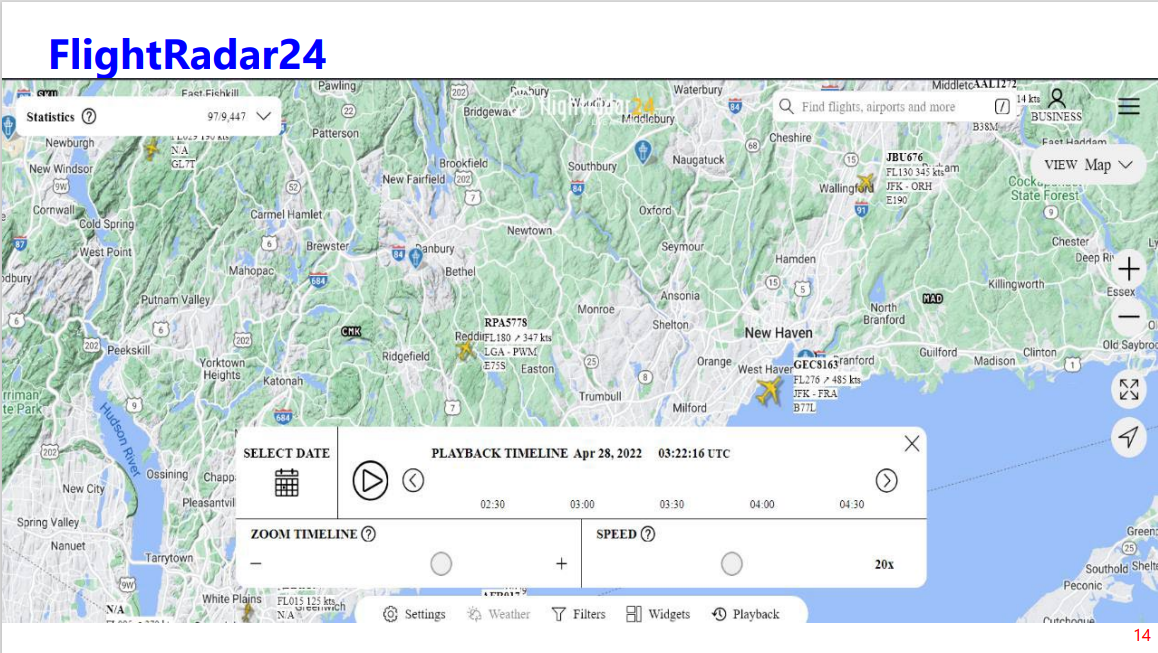Step timeline forward with right arrow
Viewport: 1158px width, 653px height.
click(886, 481)
